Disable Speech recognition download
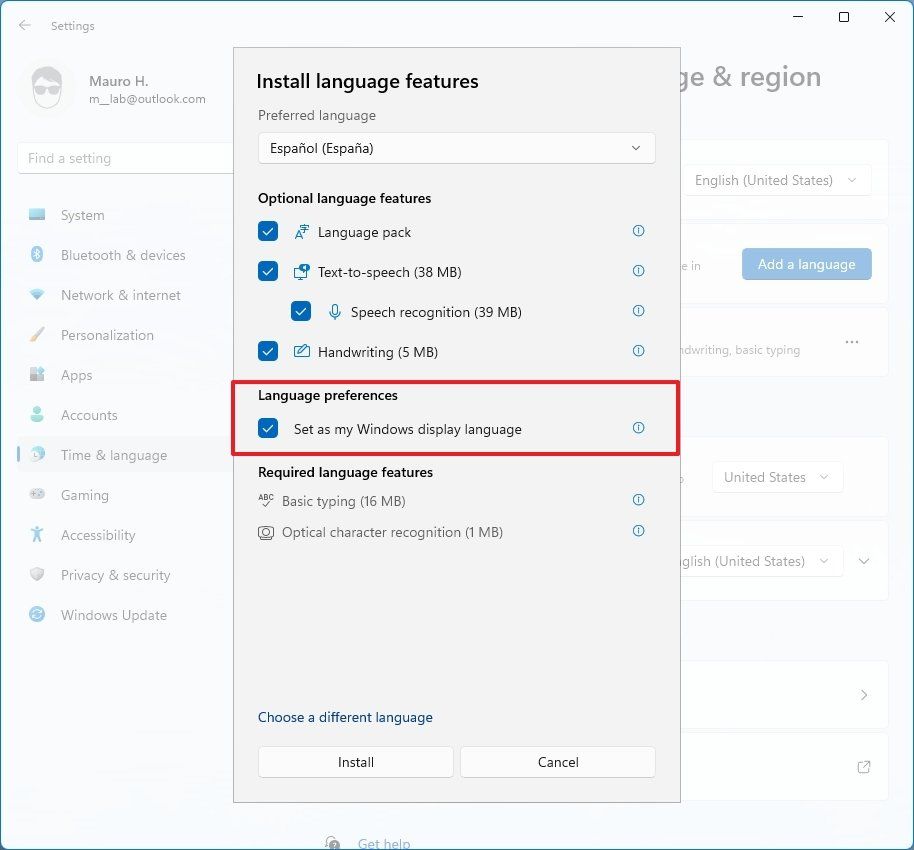Viewport: 914px width, 850px height. (x=301, y=311)
